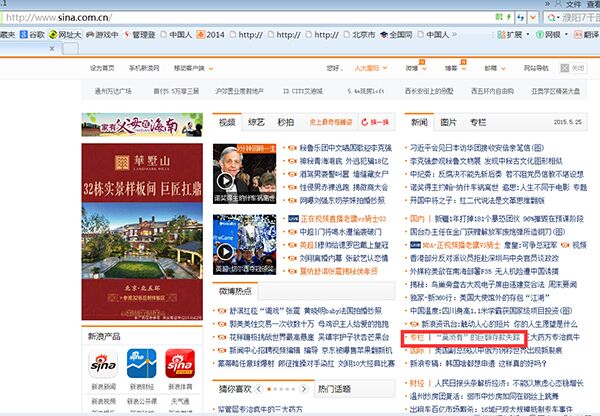Open the 翻译 translate tool
Screen dimensions: 600x416
tap(587, 34)
